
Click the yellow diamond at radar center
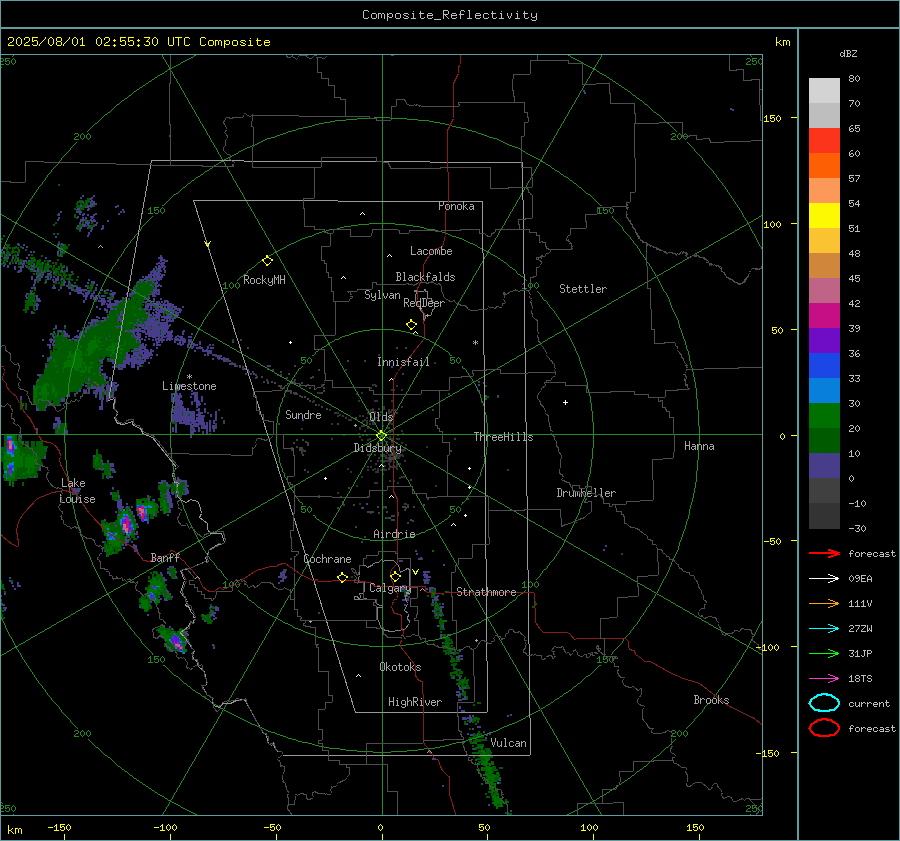pos(381,436)
